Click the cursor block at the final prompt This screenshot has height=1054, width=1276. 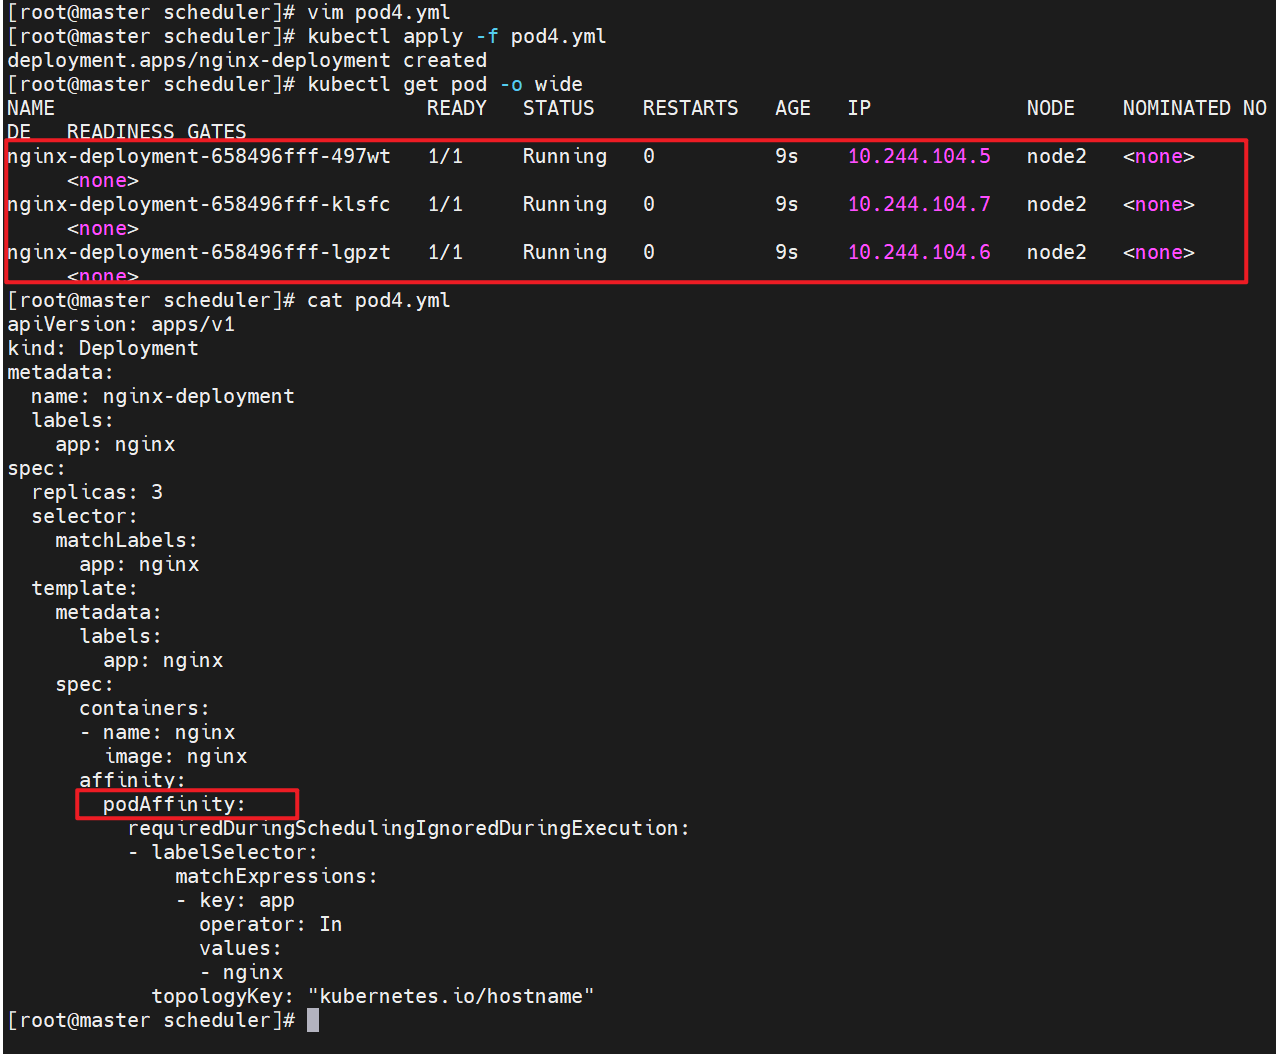313,1020
